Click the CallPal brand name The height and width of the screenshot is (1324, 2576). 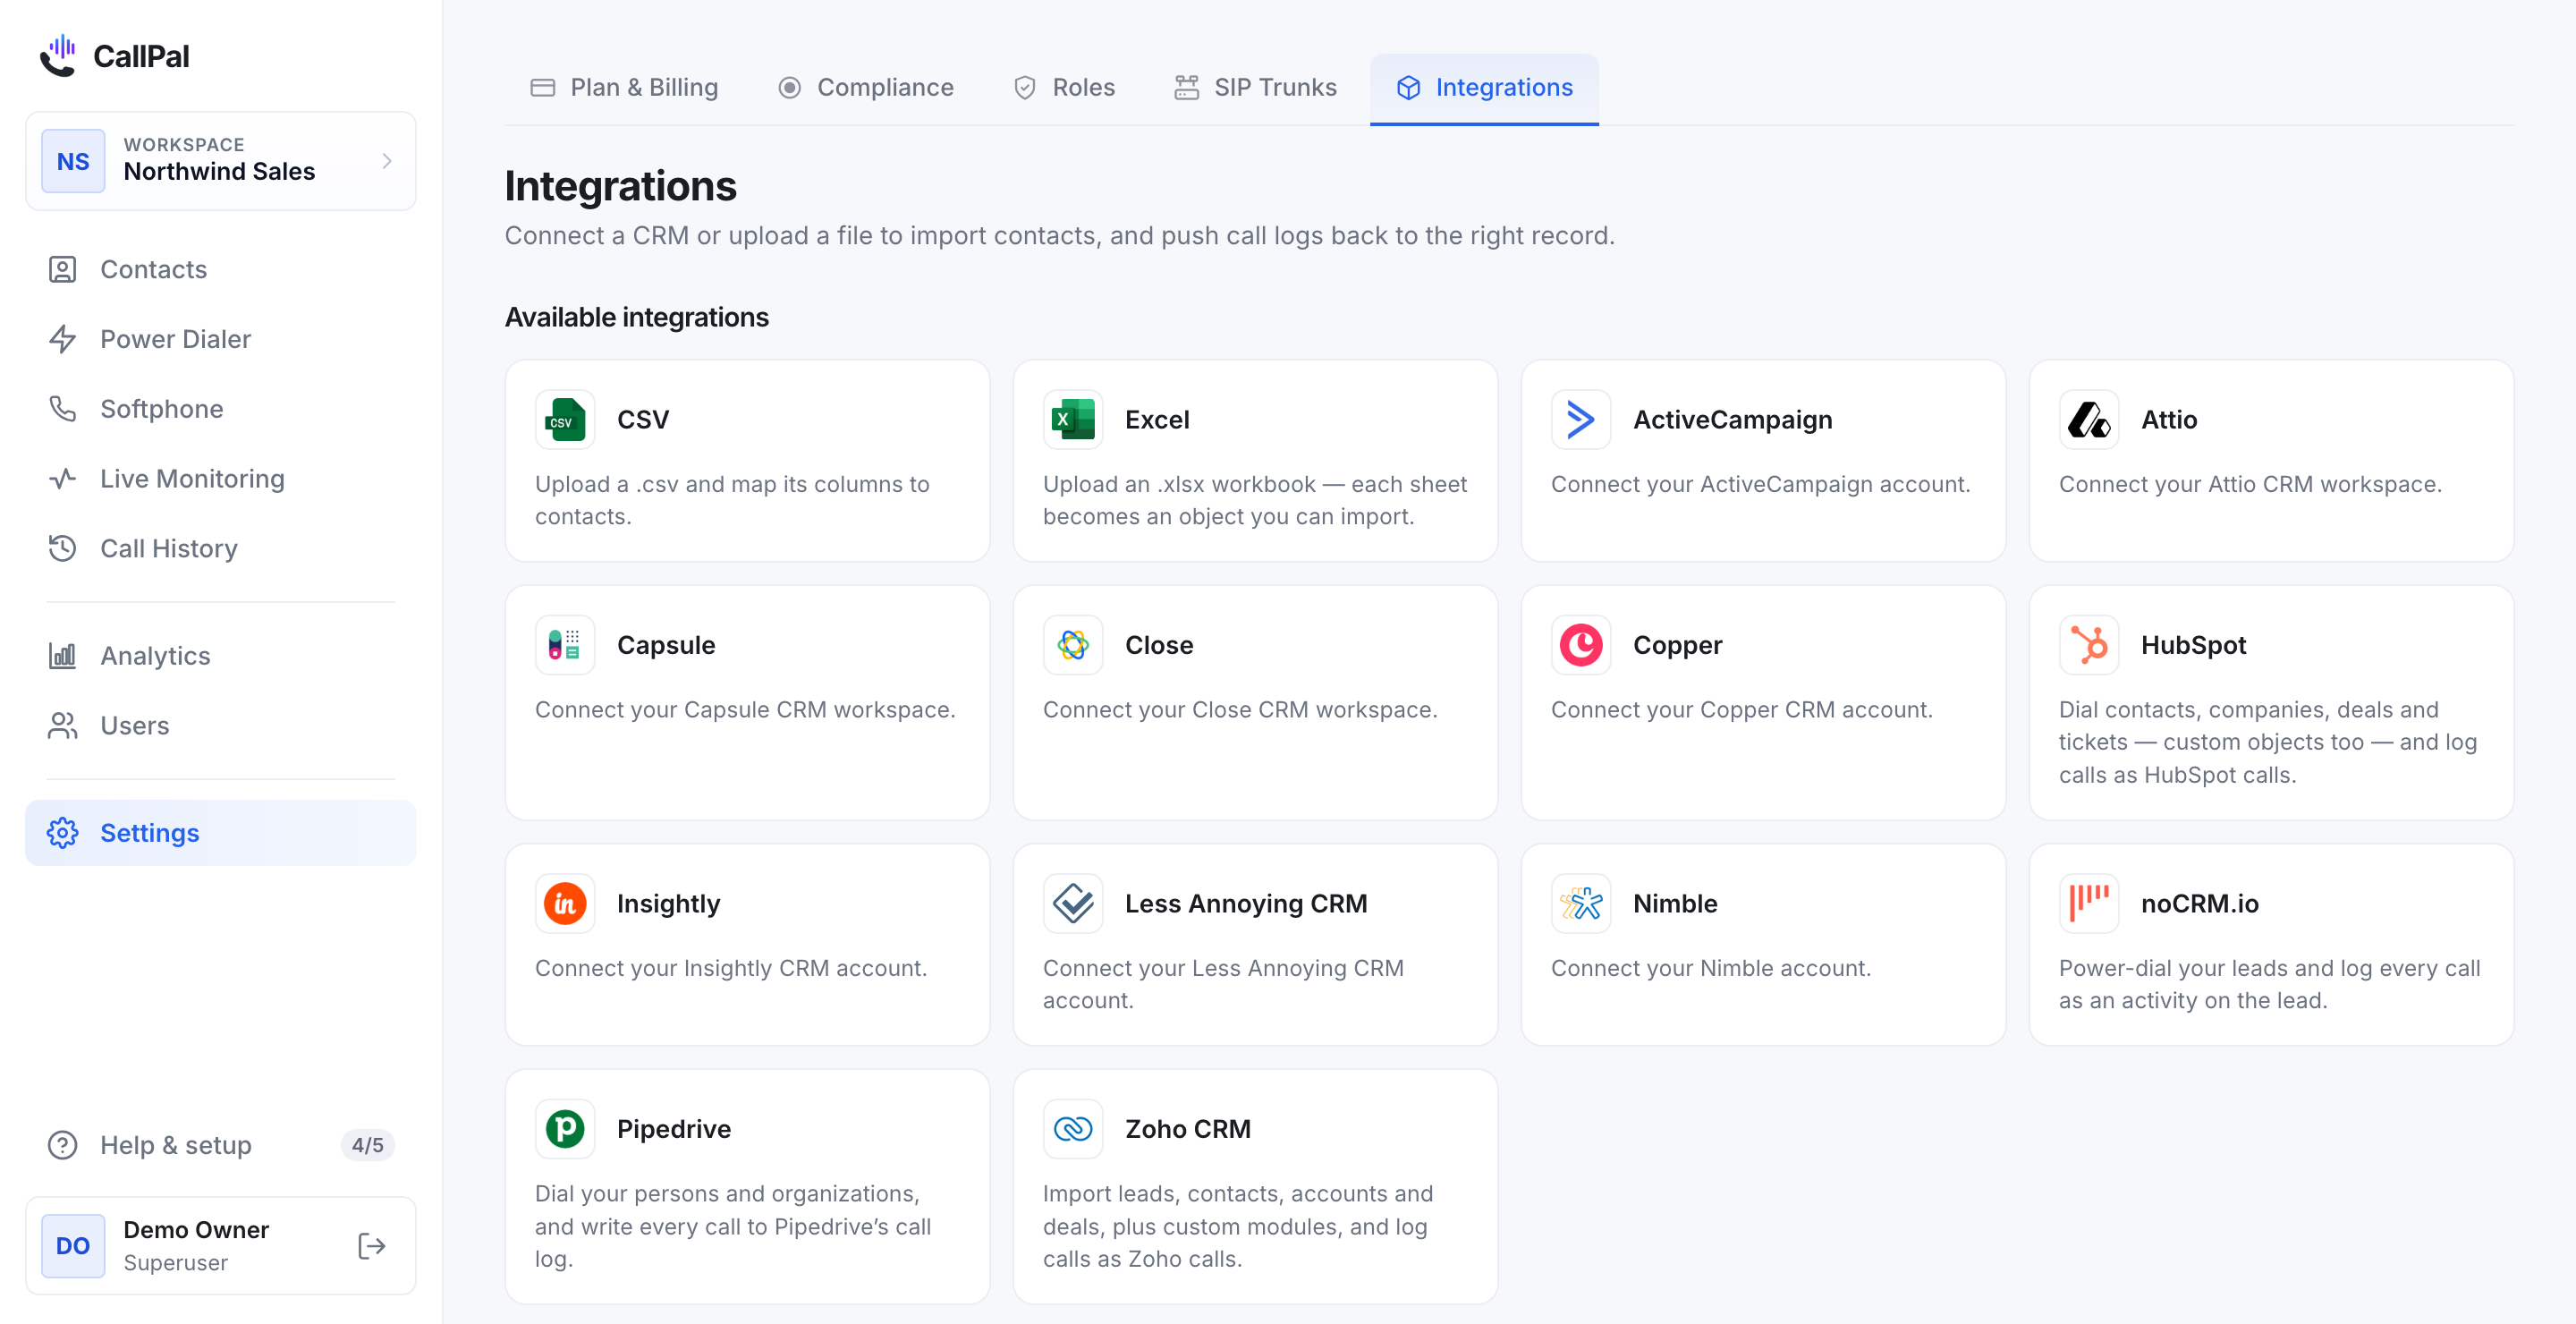coord(141,56)
